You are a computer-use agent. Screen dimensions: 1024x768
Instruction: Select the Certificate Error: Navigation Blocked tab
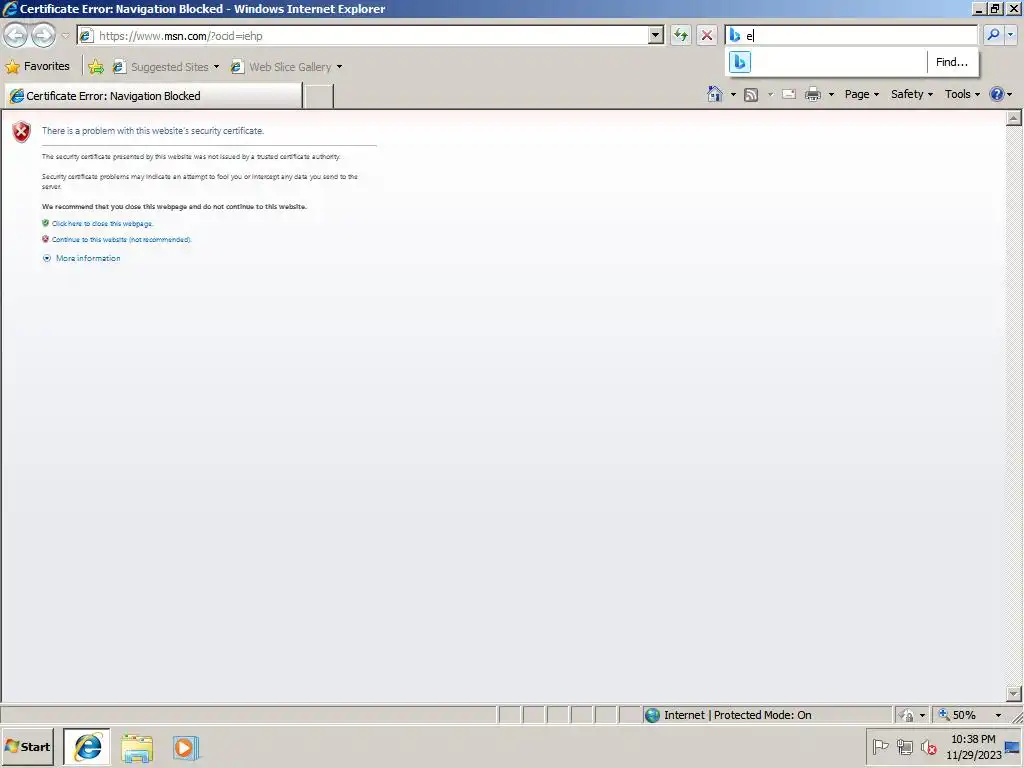tap(154, 96)
